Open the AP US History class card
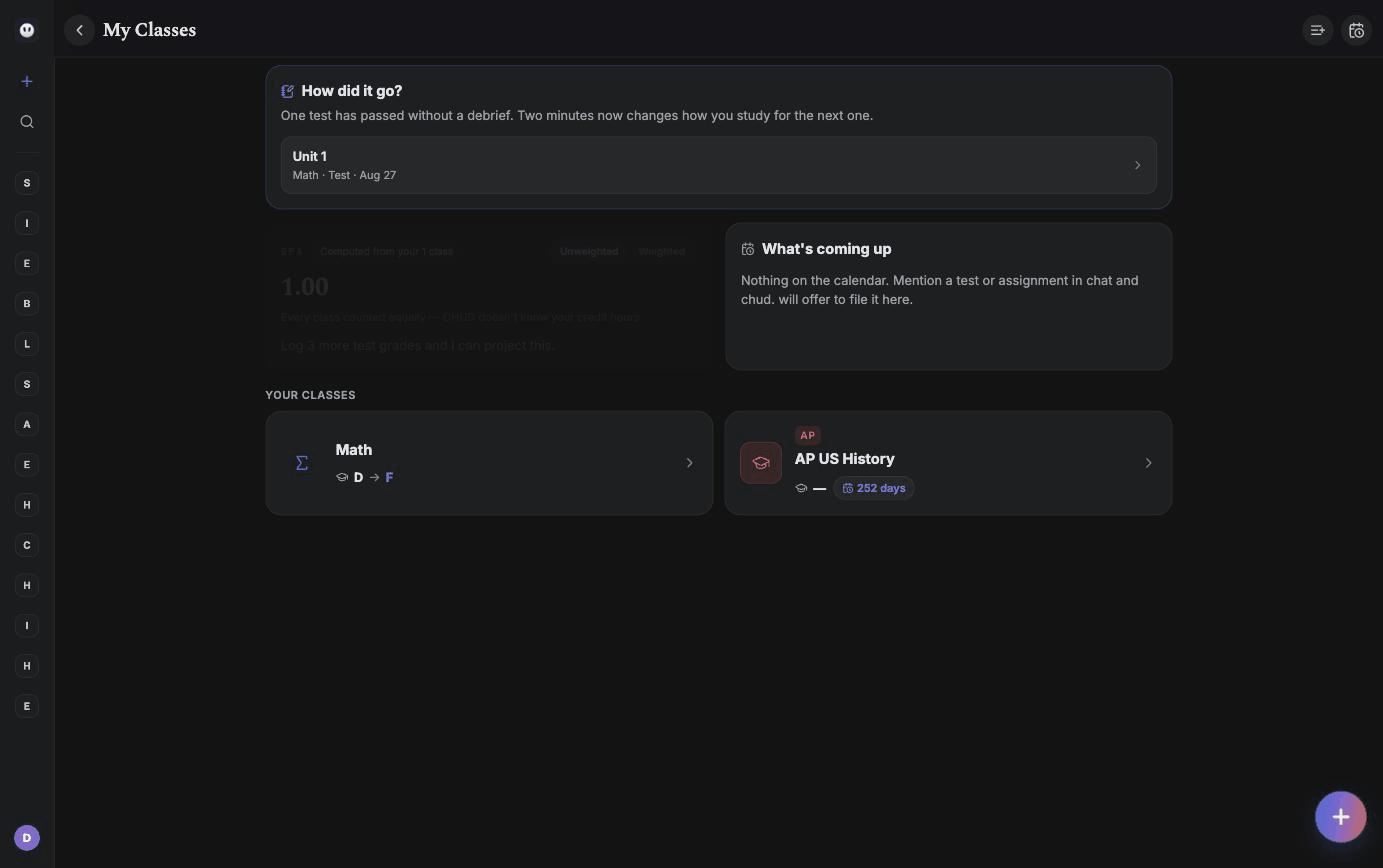 click(948, 463)
